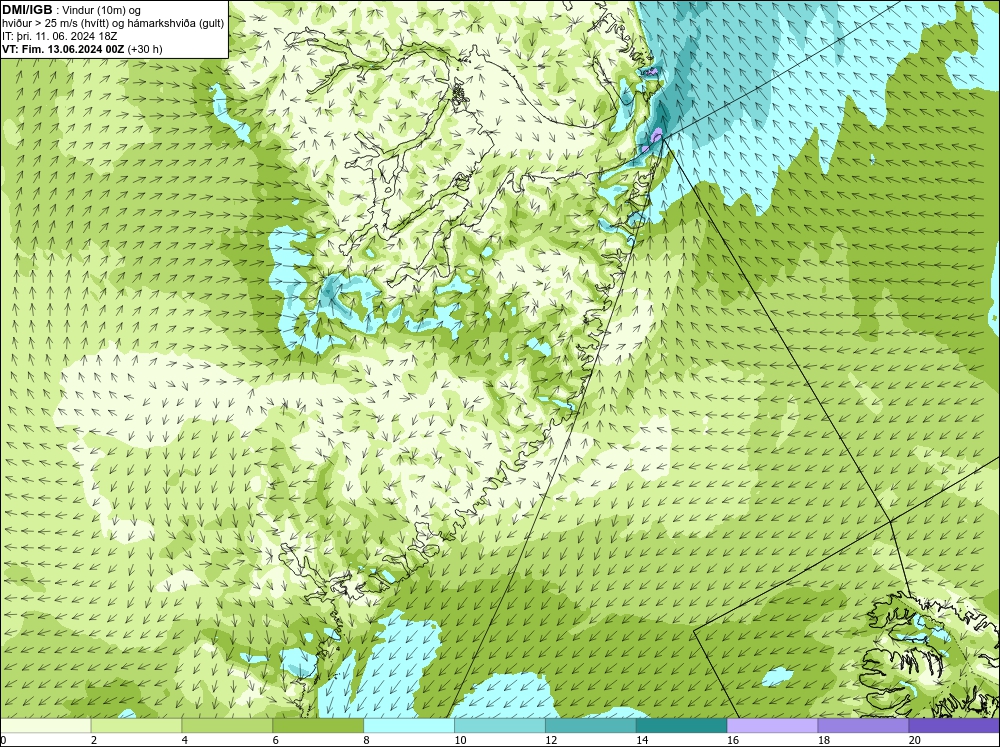Click the legend scale label '12'
Screen dimensions: 1000x747
[551, 740]
